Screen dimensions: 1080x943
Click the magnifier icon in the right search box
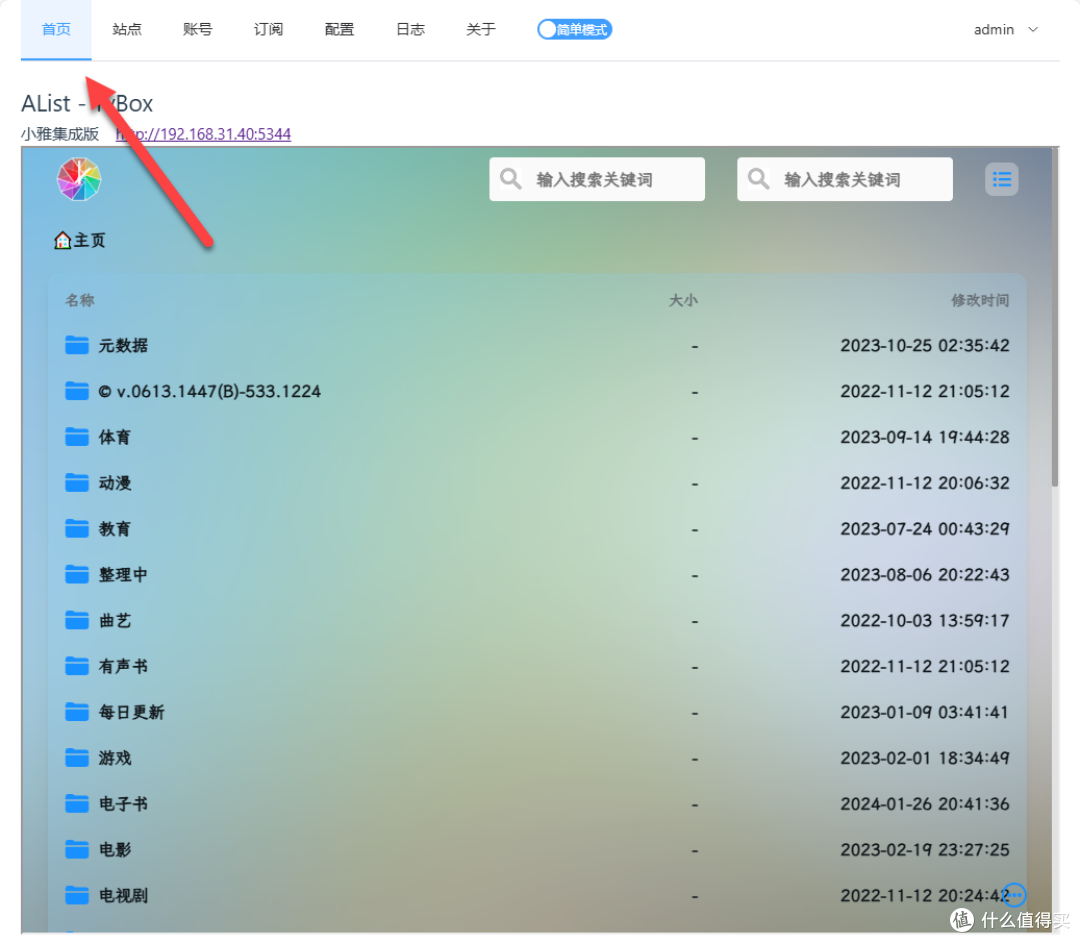[758, 178]
